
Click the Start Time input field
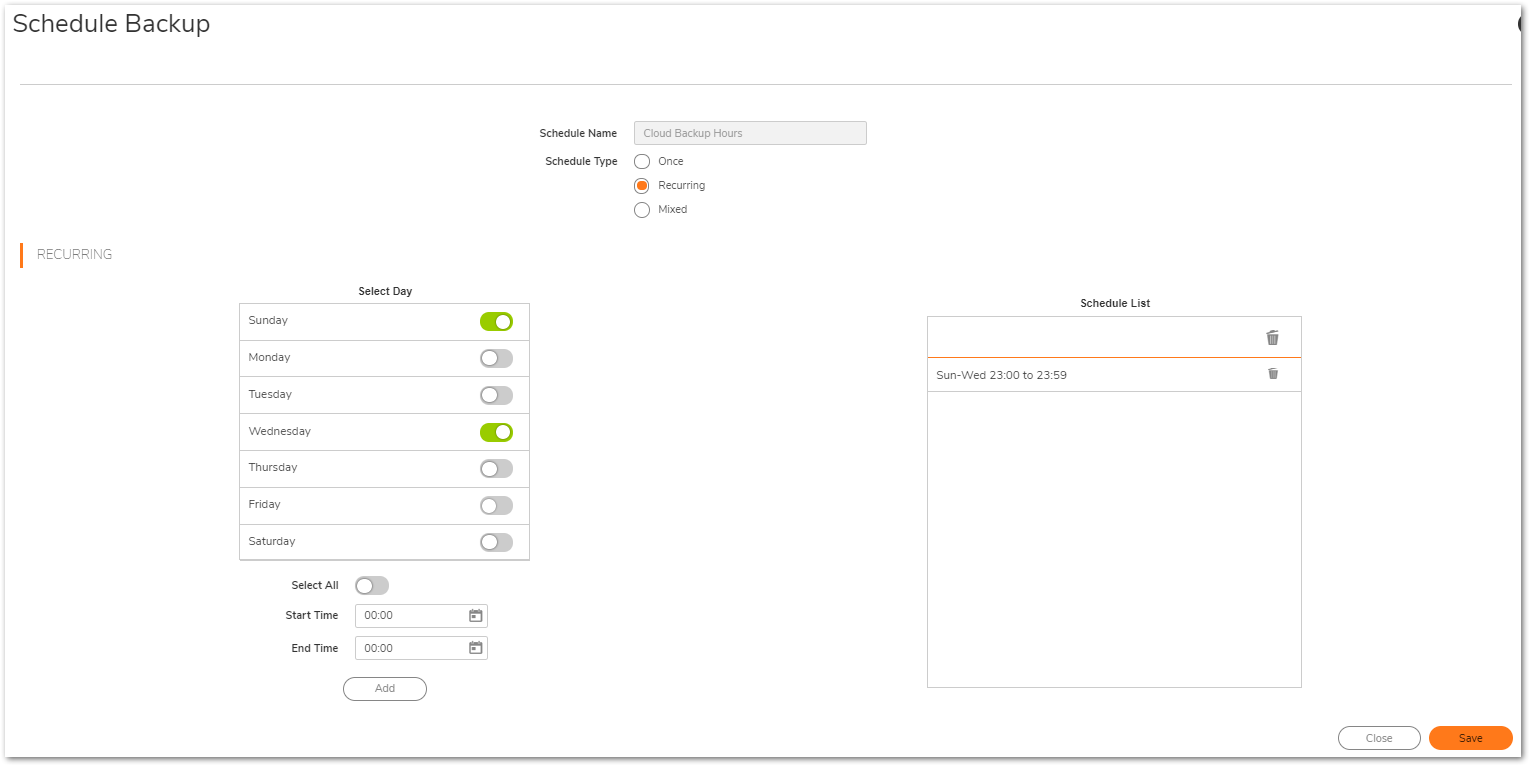click(x=412, y=616)
